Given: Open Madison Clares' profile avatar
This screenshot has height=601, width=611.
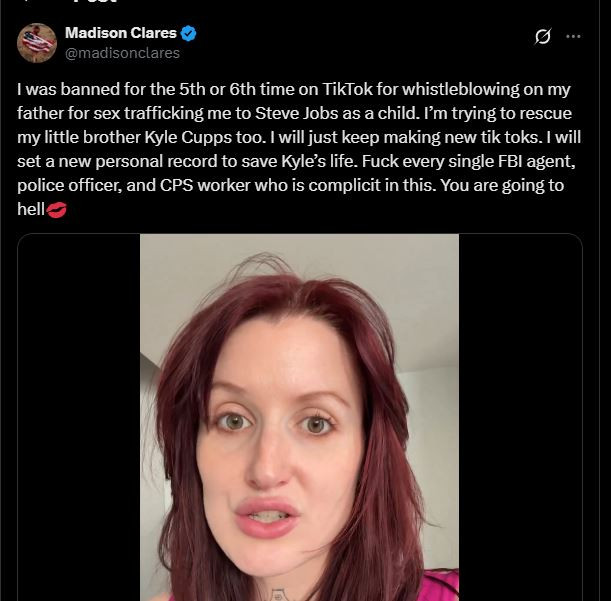Looking at the screenshot, I should [37, 42].
